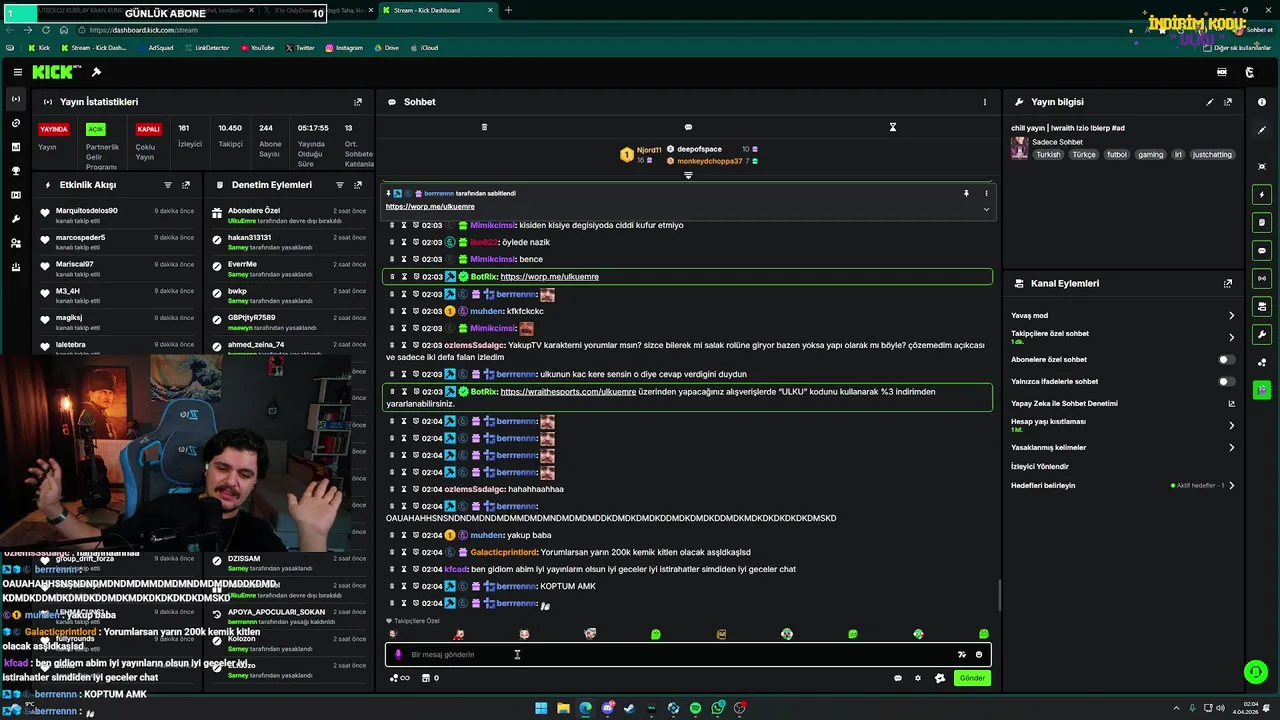Click muhden username in yakup baba message
The image size is (1280, 720).
pos(487,535)
